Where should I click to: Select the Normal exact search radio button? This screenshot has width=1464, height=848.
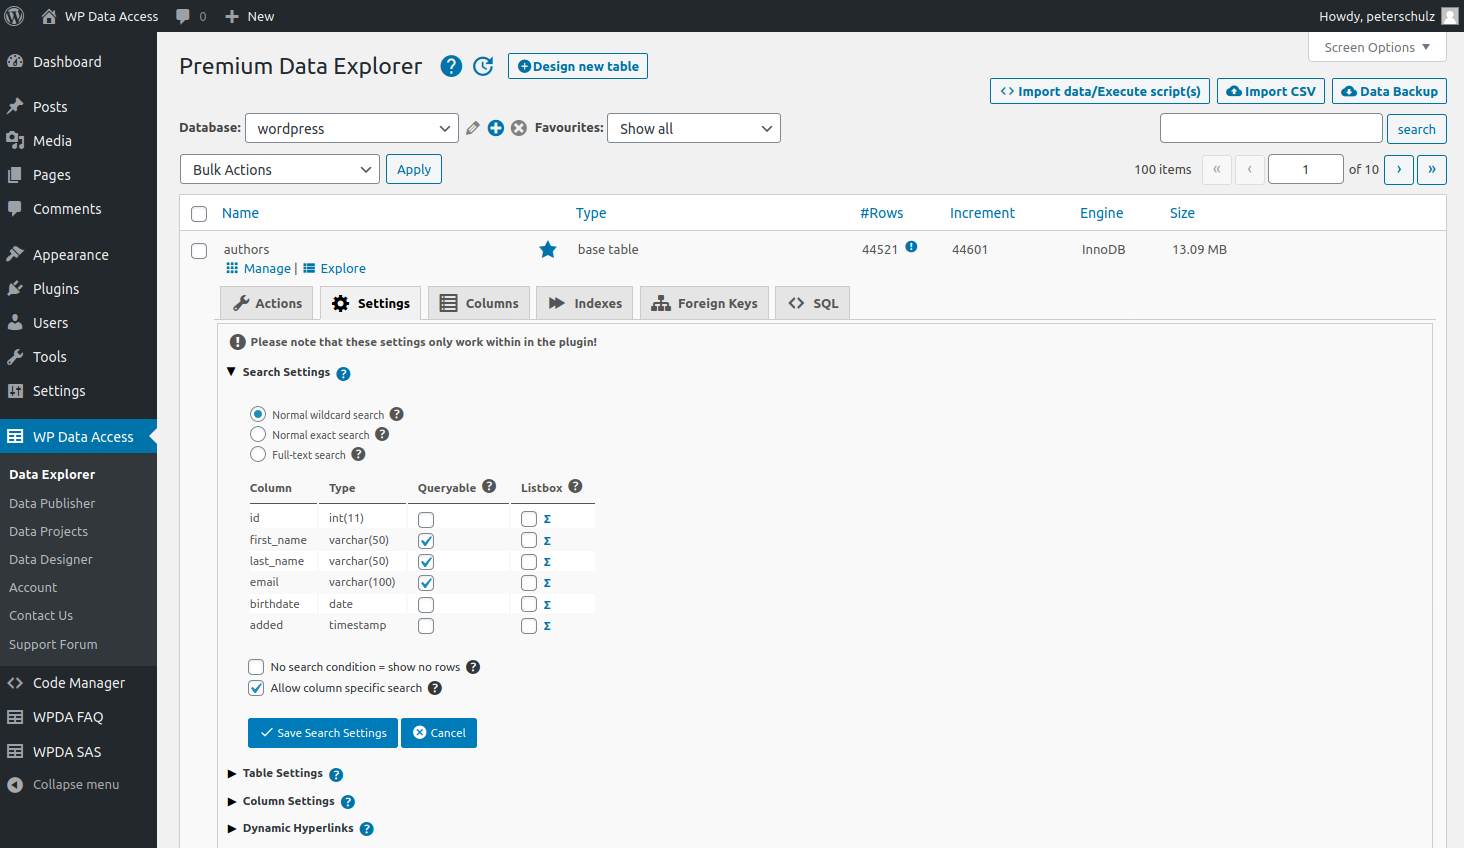point(258,434)
